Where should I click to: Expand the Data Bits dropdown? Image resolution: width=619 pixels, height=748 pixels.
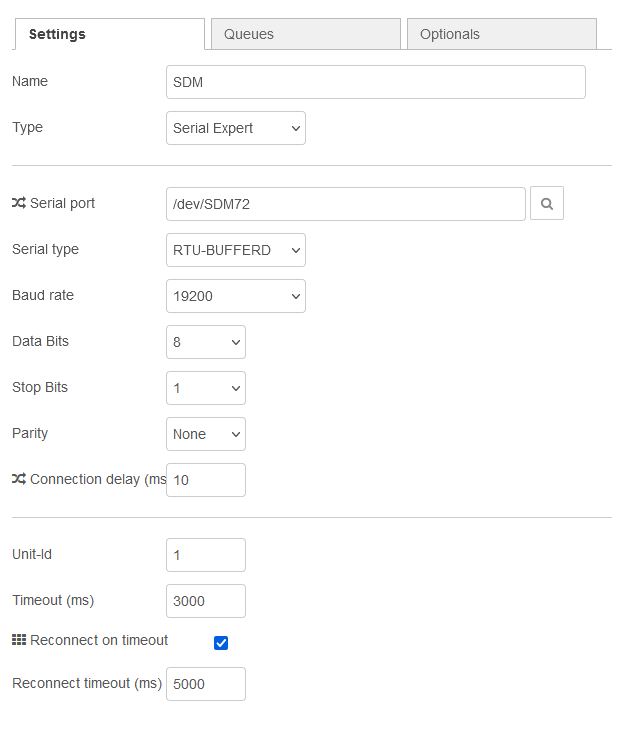pyautogui.click(x=206, y=342)
